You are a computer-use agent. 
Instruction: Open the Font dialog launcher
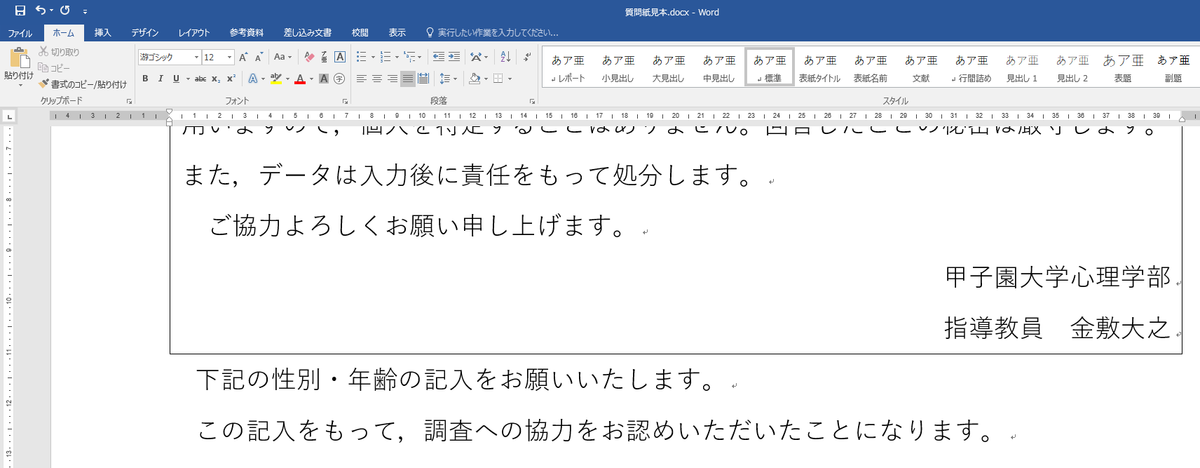click(344, 101)
